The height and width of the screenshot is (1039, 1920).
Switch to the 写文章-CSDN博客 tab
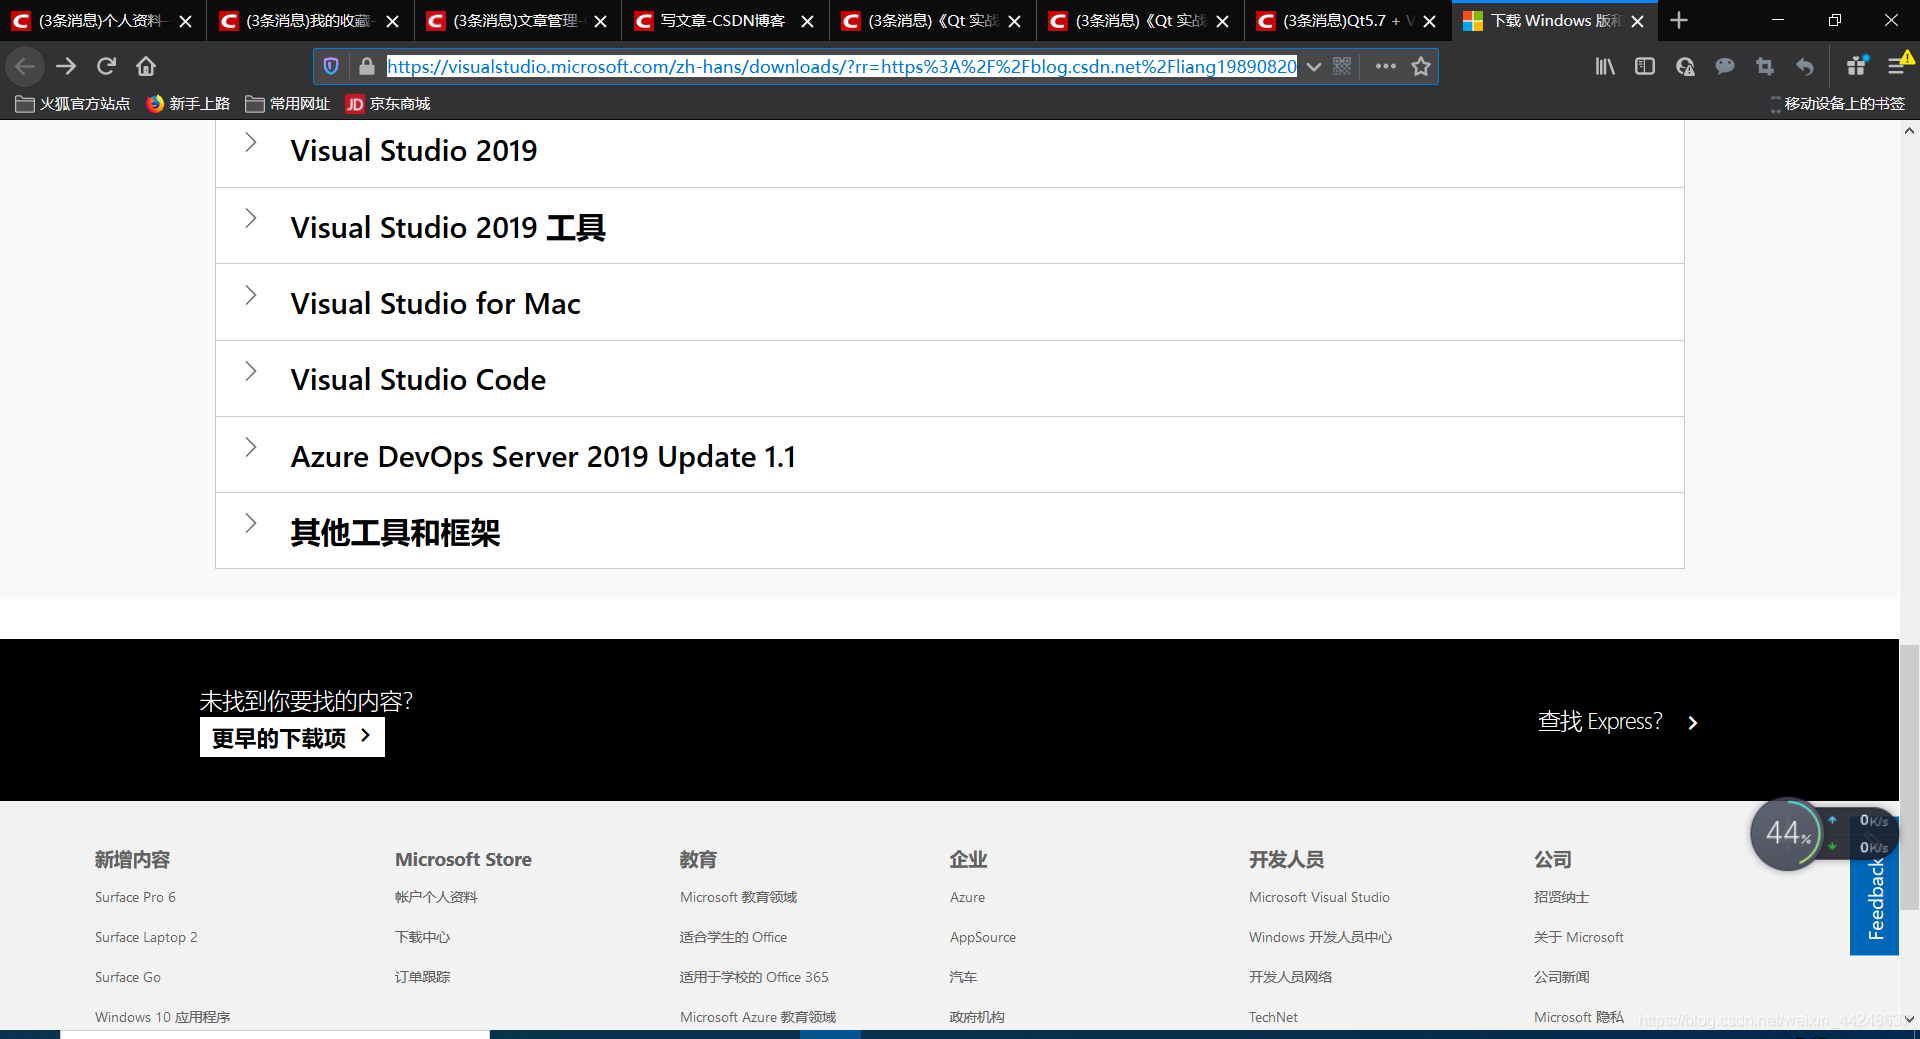[725, 21]
